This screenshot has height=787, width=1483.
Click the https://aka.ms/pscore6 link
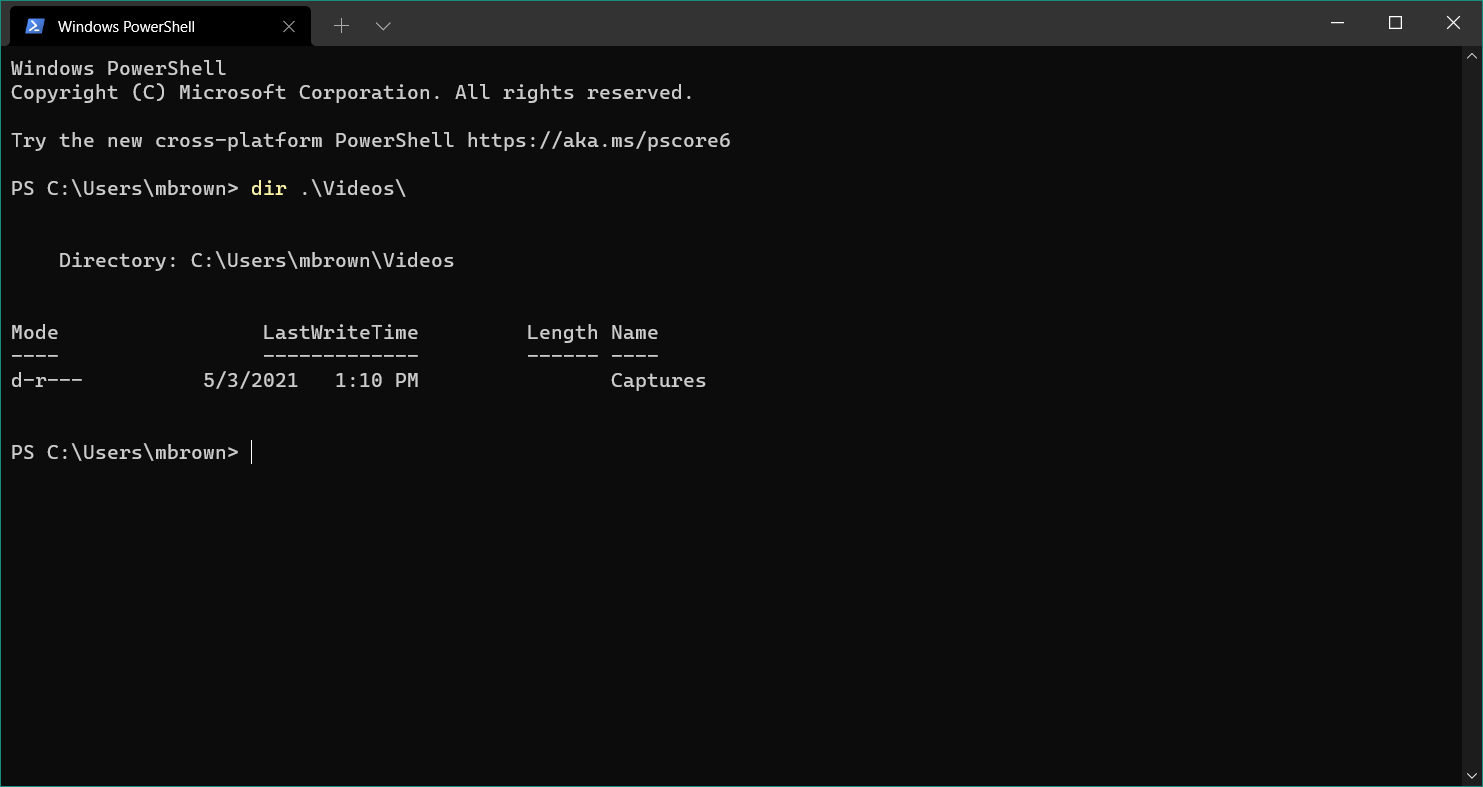(x=599, y=141)
